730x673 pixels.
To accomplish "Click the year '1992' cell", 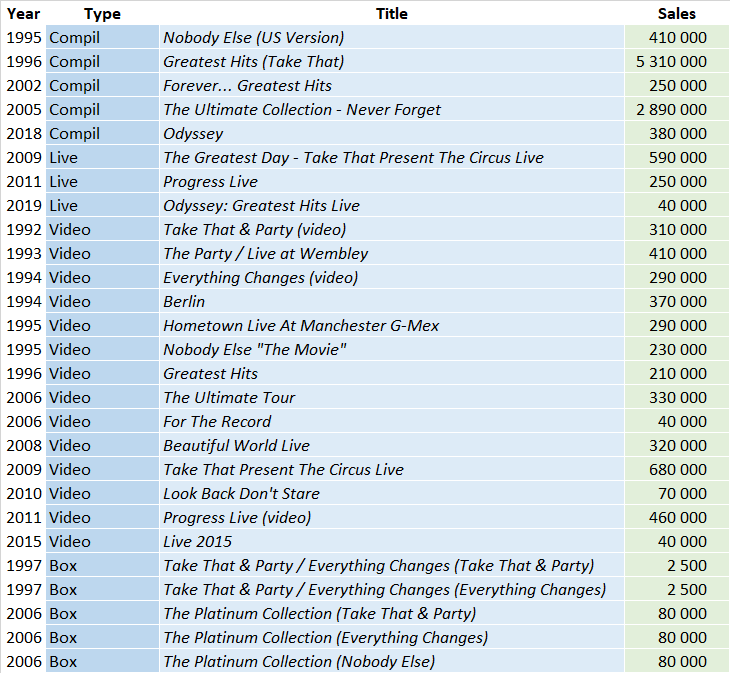I will tap(24, 230).
